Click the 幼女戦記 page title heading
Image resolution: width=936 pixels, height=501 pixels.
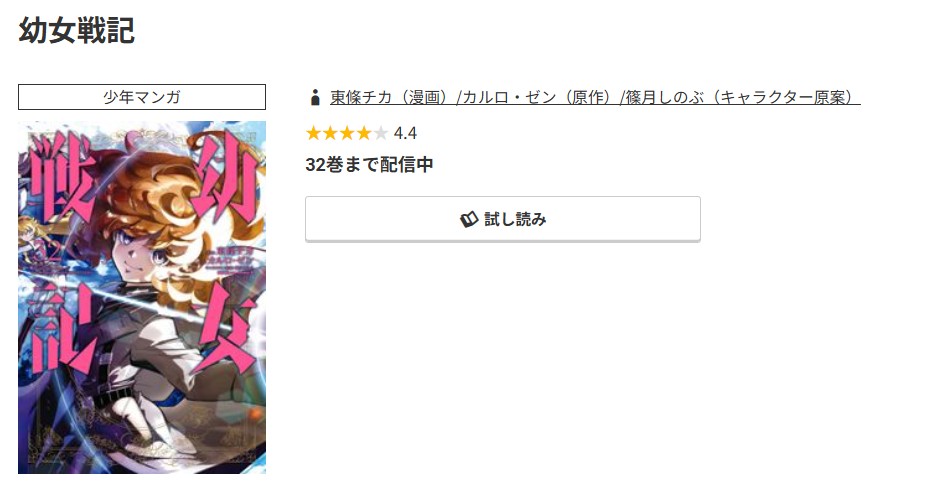[x=77, y=30]
